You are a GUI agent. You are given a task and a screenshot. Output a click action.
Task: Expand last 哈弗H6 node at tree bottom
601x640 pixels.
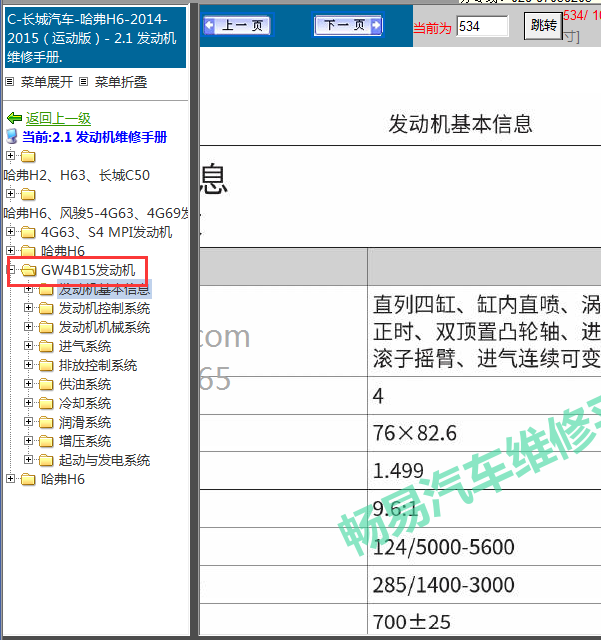pos(11,479)
